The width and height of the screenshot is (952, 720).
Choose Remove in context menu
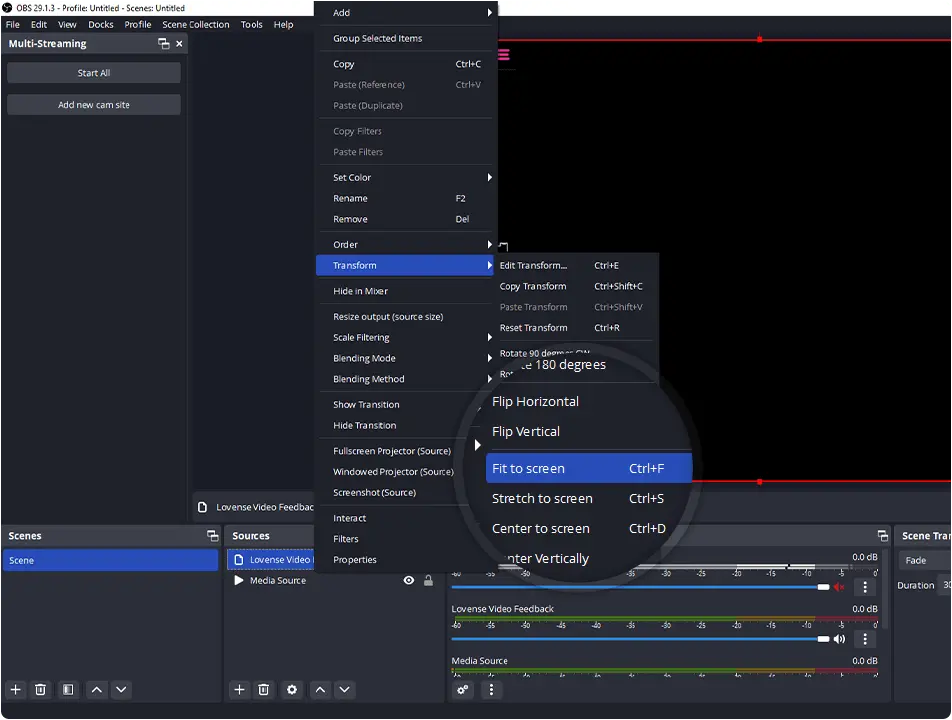(x=404, y=219)
